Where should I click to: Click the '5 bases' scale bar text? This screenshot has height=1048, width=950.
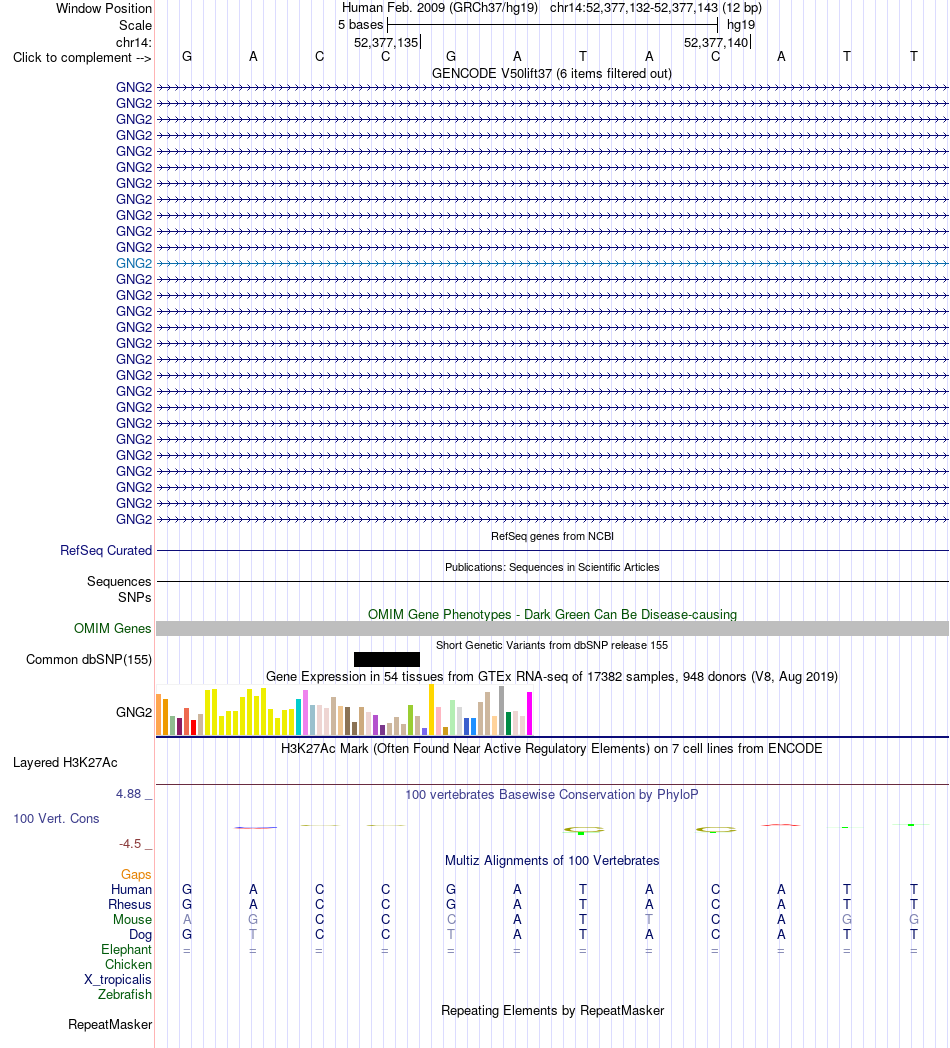[360, 25]
